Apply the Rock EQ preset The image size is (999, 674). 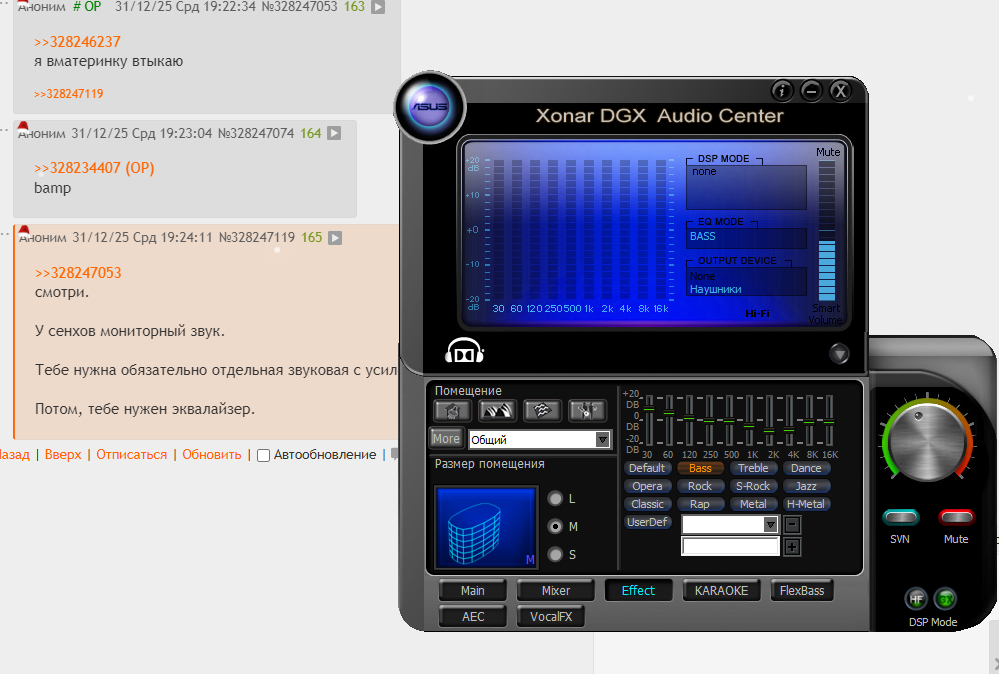700,486
